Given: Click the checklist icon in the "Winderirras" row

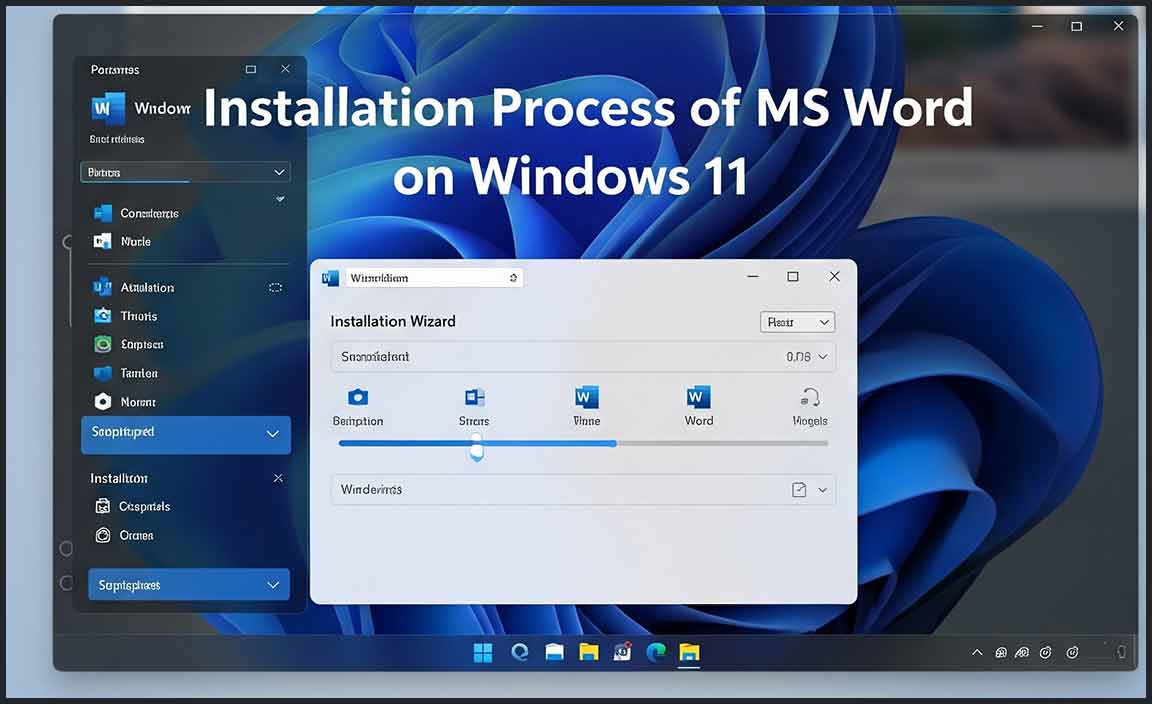Looking at the screenshot, I should tap(799, 490).
